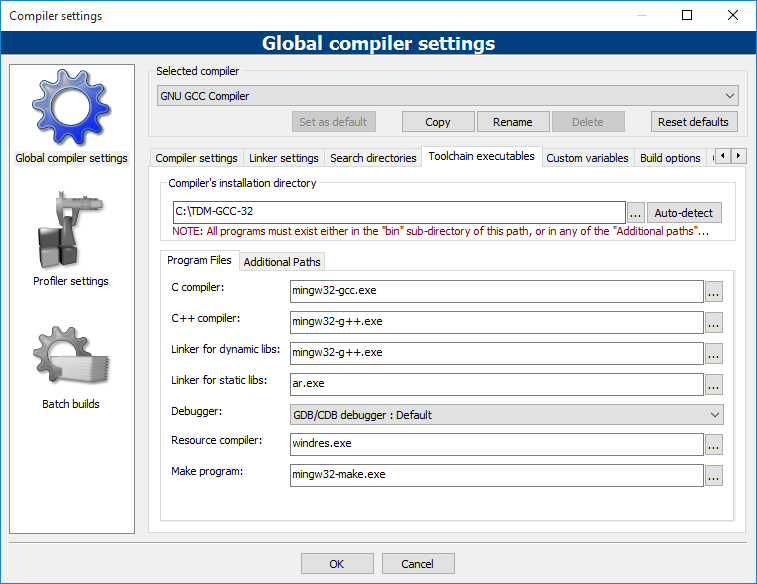
Task: Open the Additional Paths tab
Action: pyautogui.click(x=282, y=262)
